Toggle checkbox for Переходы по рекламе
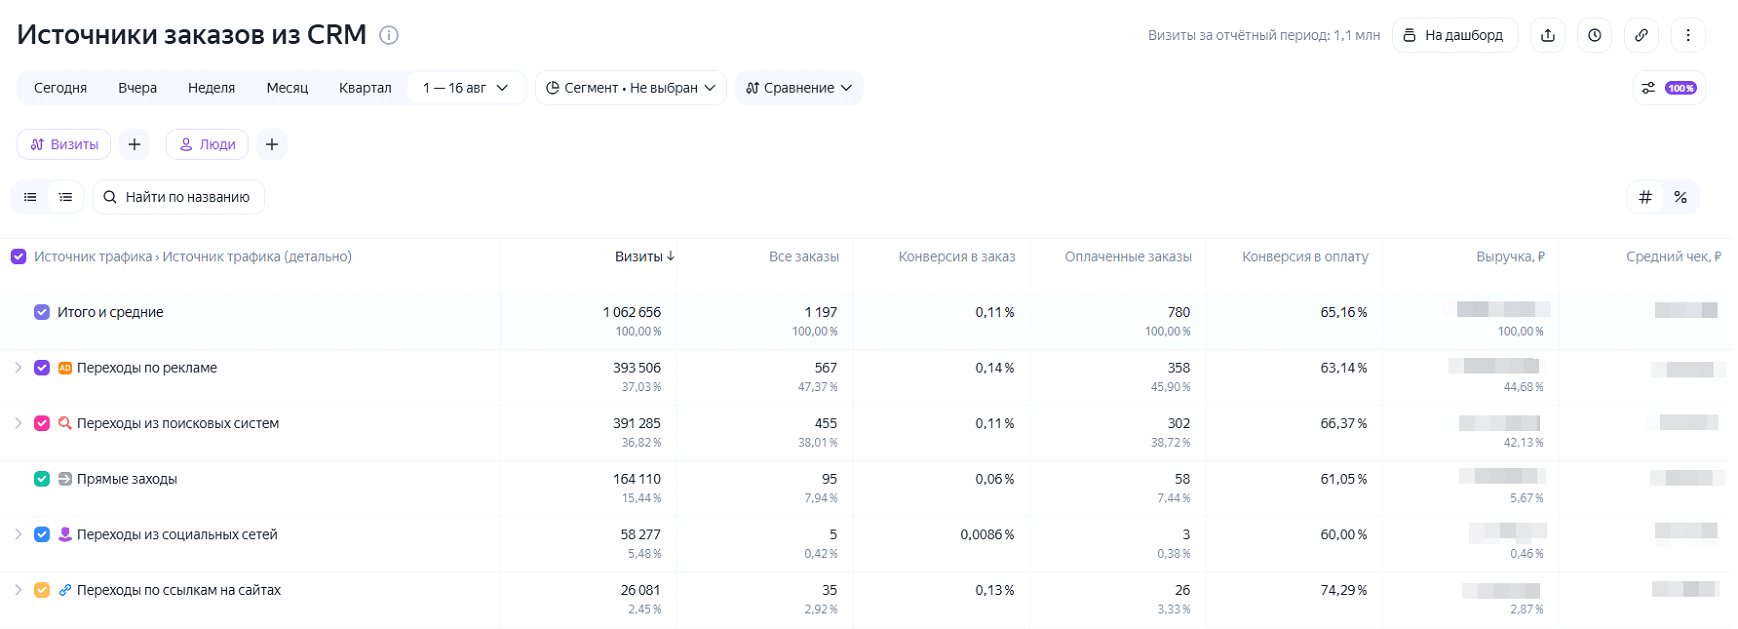The image size is (1738, 629). [x=42, y=368]
